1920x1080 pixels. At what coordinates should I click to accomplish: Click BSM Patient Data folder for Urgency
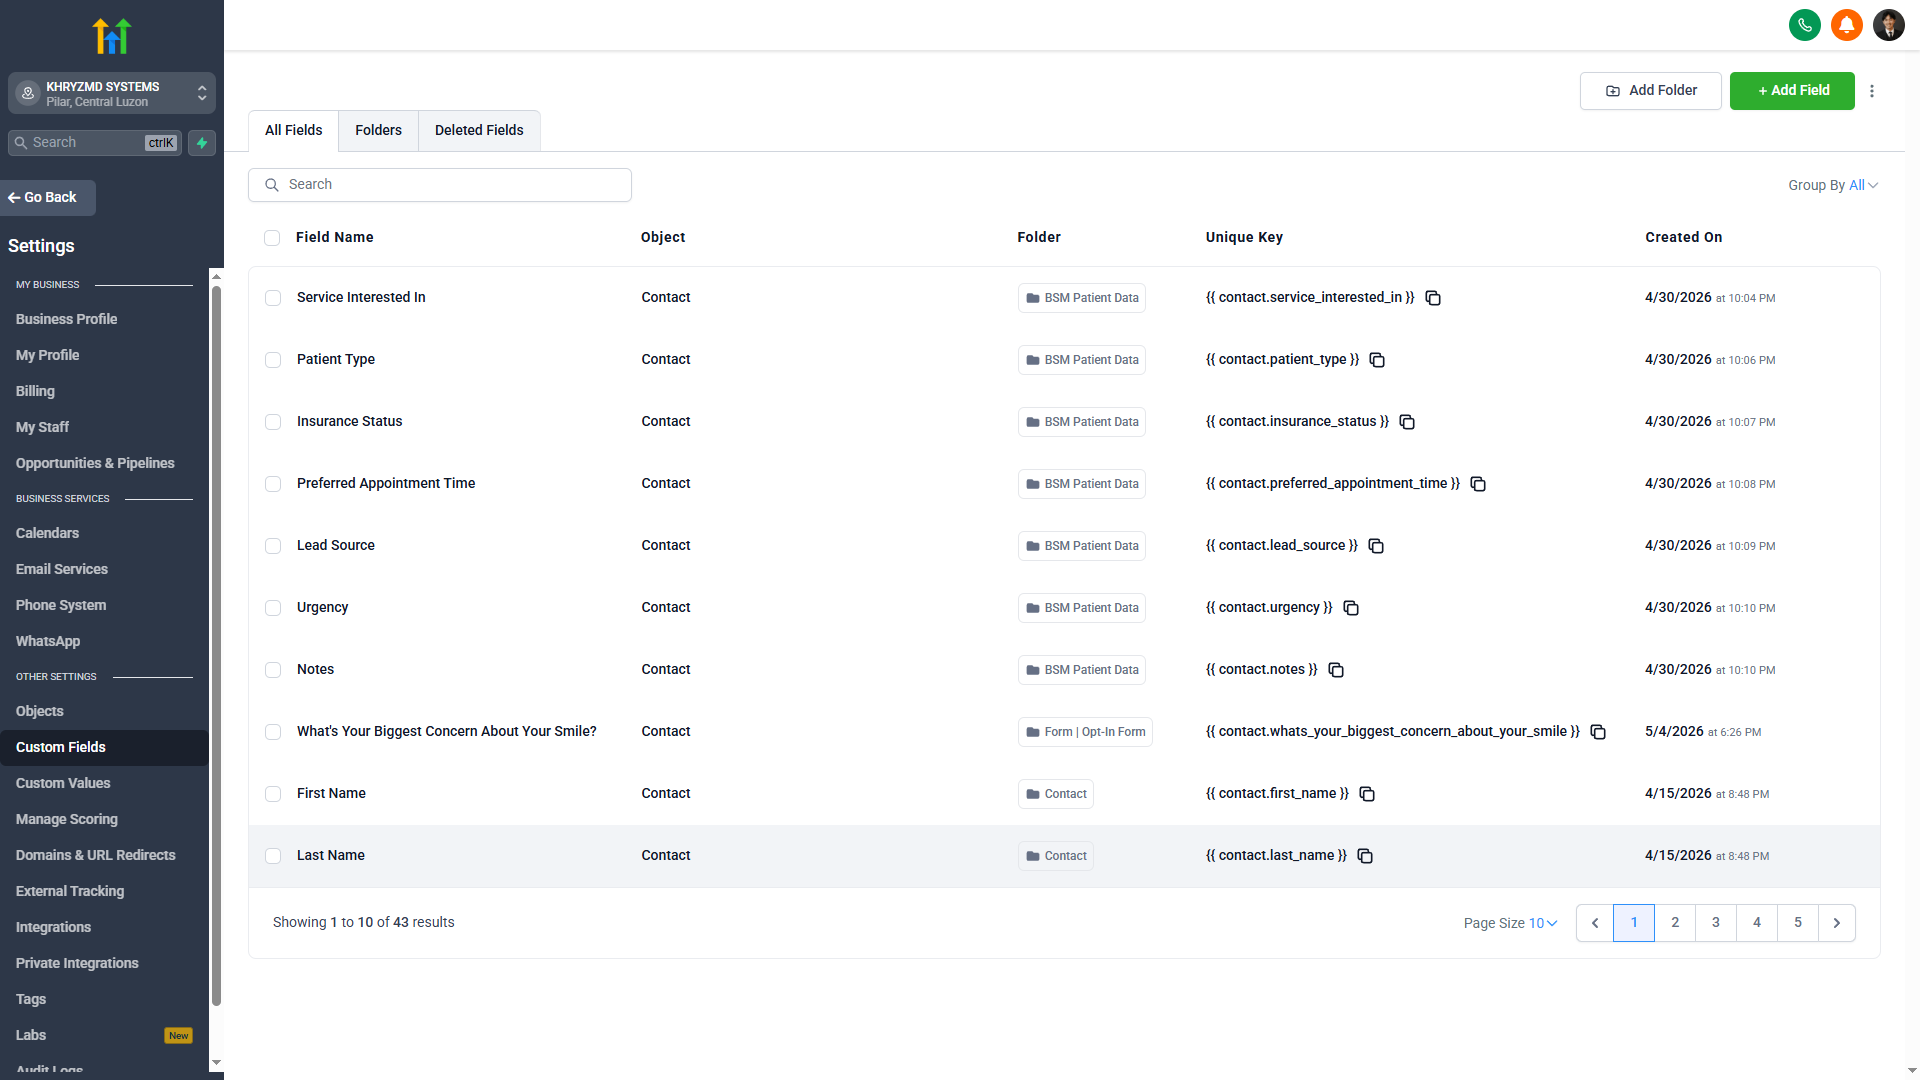[x=1082, y=608]
